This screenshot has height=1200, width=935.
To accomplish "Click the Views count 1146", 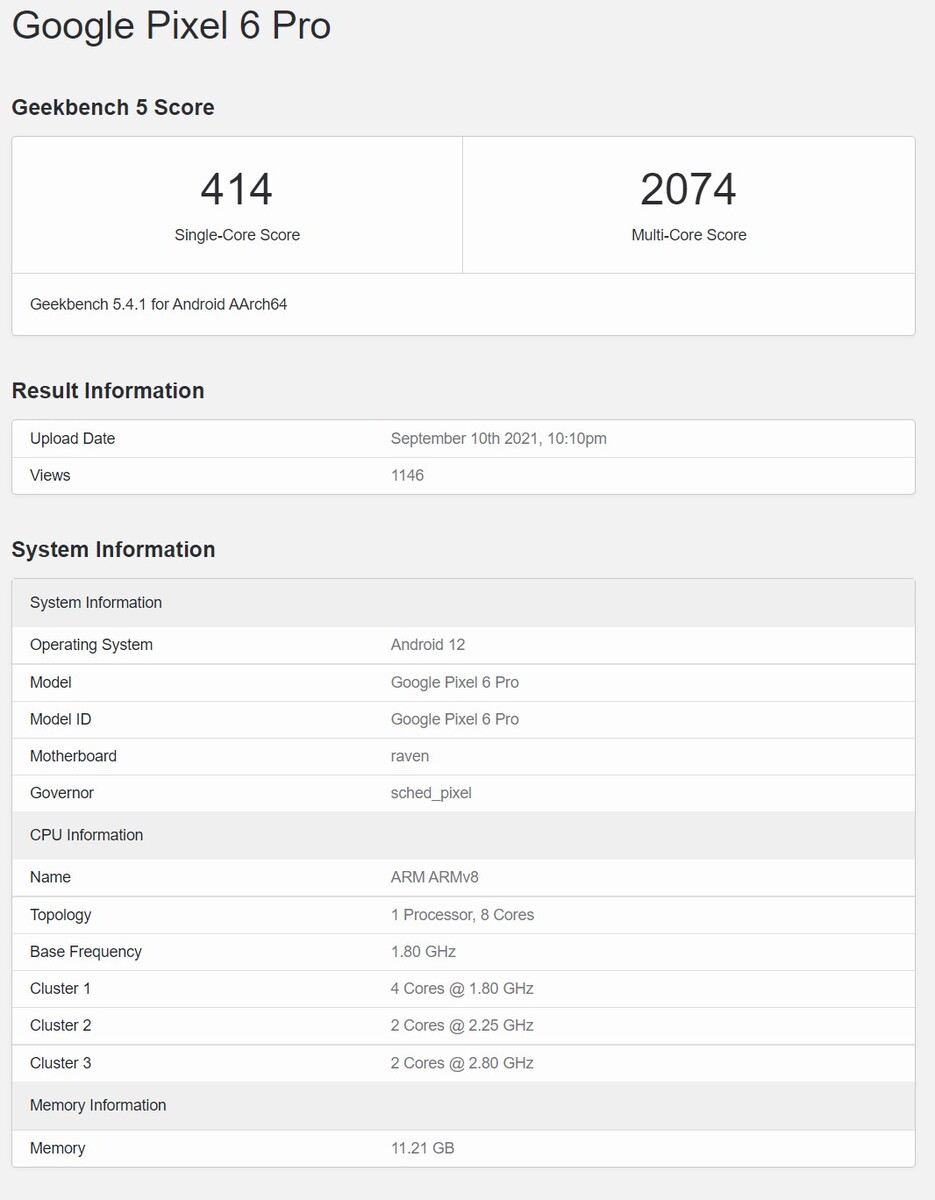I will coord(407,475).
